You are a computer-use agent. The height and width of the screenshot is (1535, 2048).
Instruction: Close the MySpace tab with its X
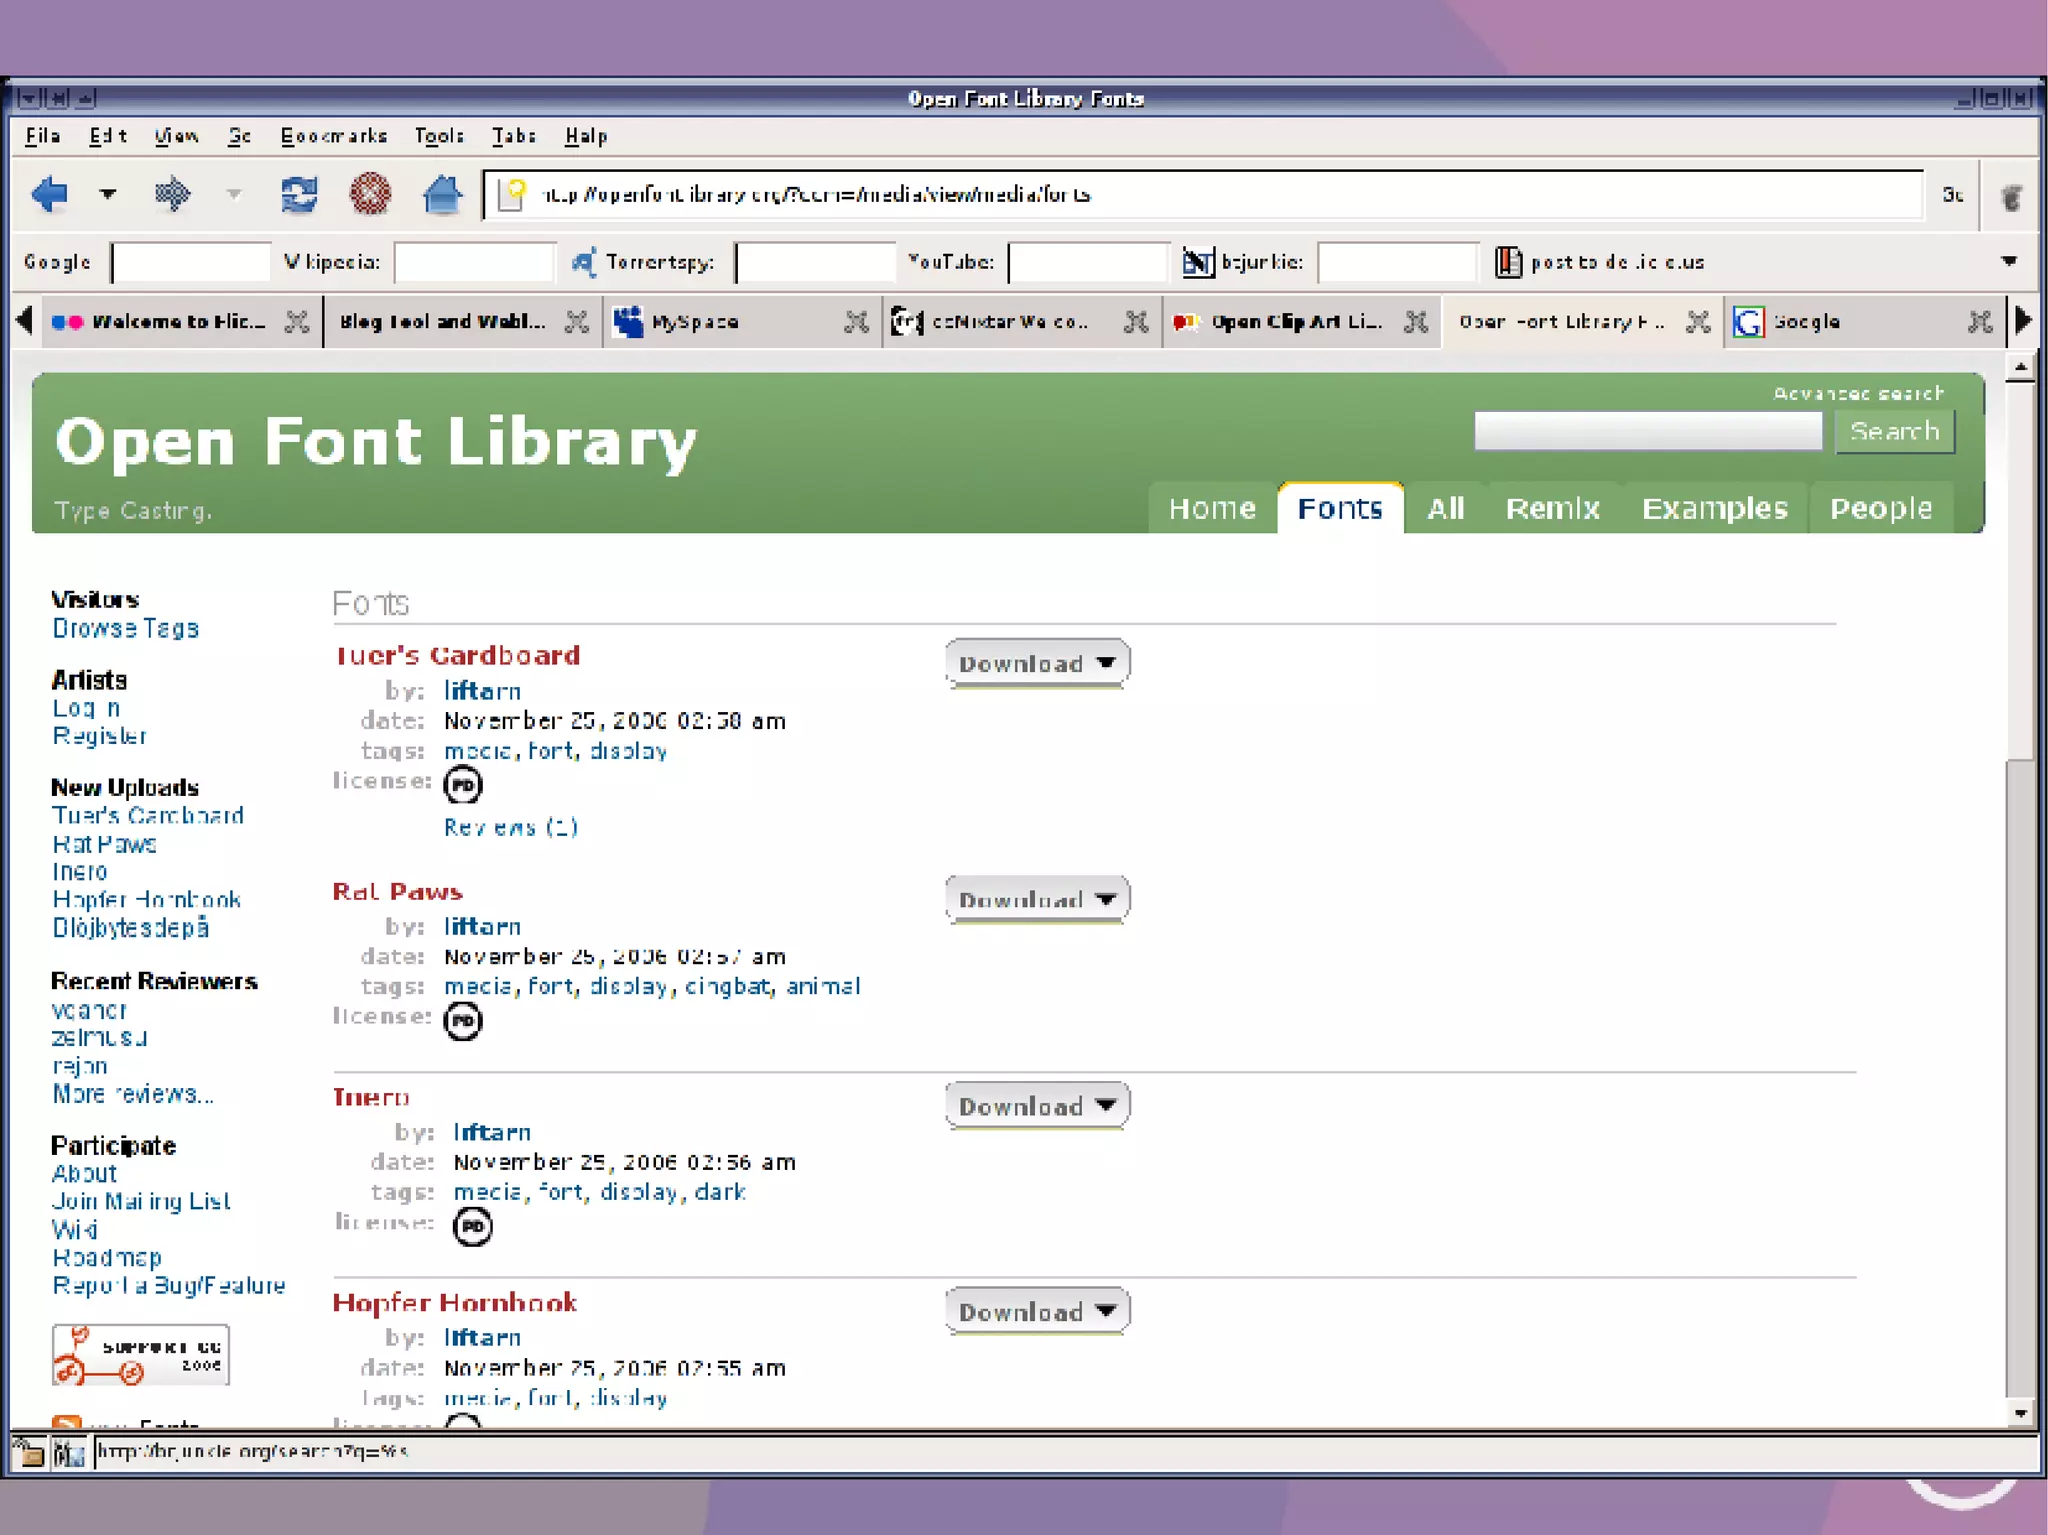point(856,322)
